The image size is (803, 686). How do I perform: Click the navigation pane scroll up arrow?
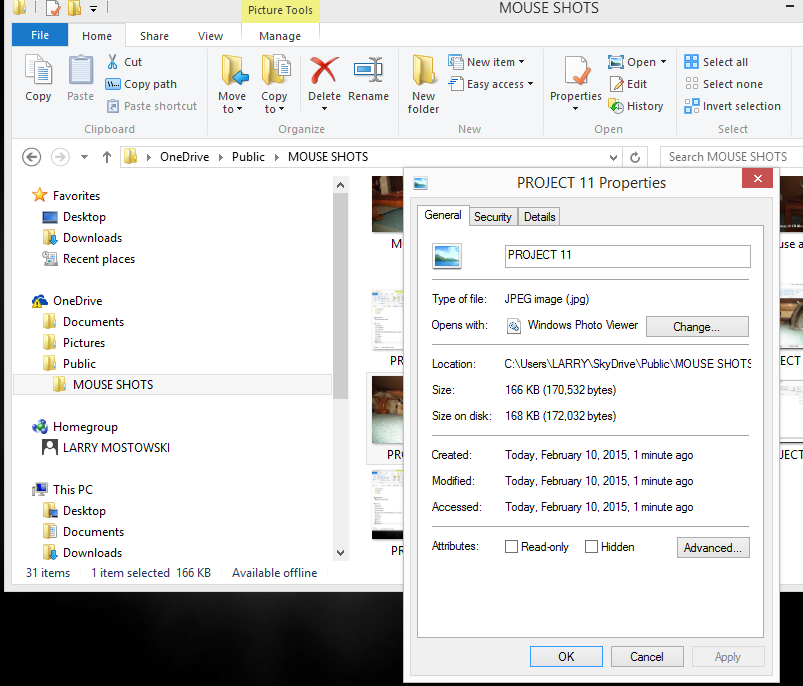[341, 185]
